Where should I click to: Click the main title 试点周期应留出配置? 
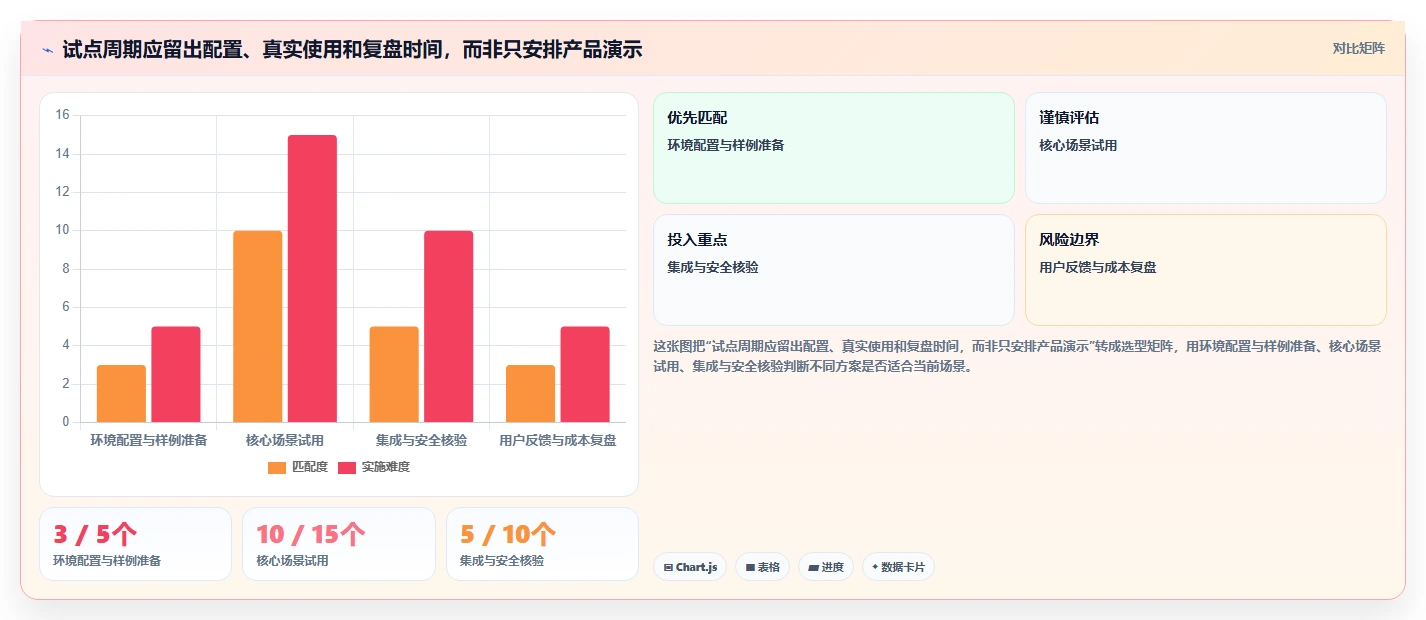pos(352,49)
